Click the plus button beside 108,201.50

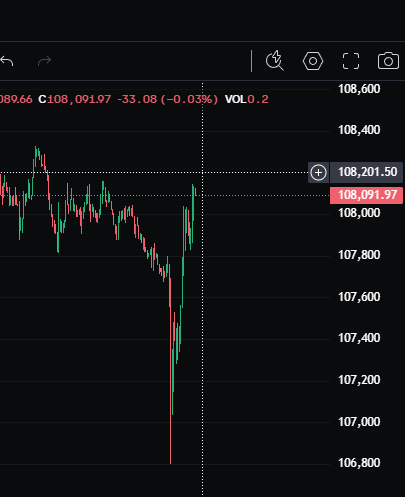coord(318,172)
